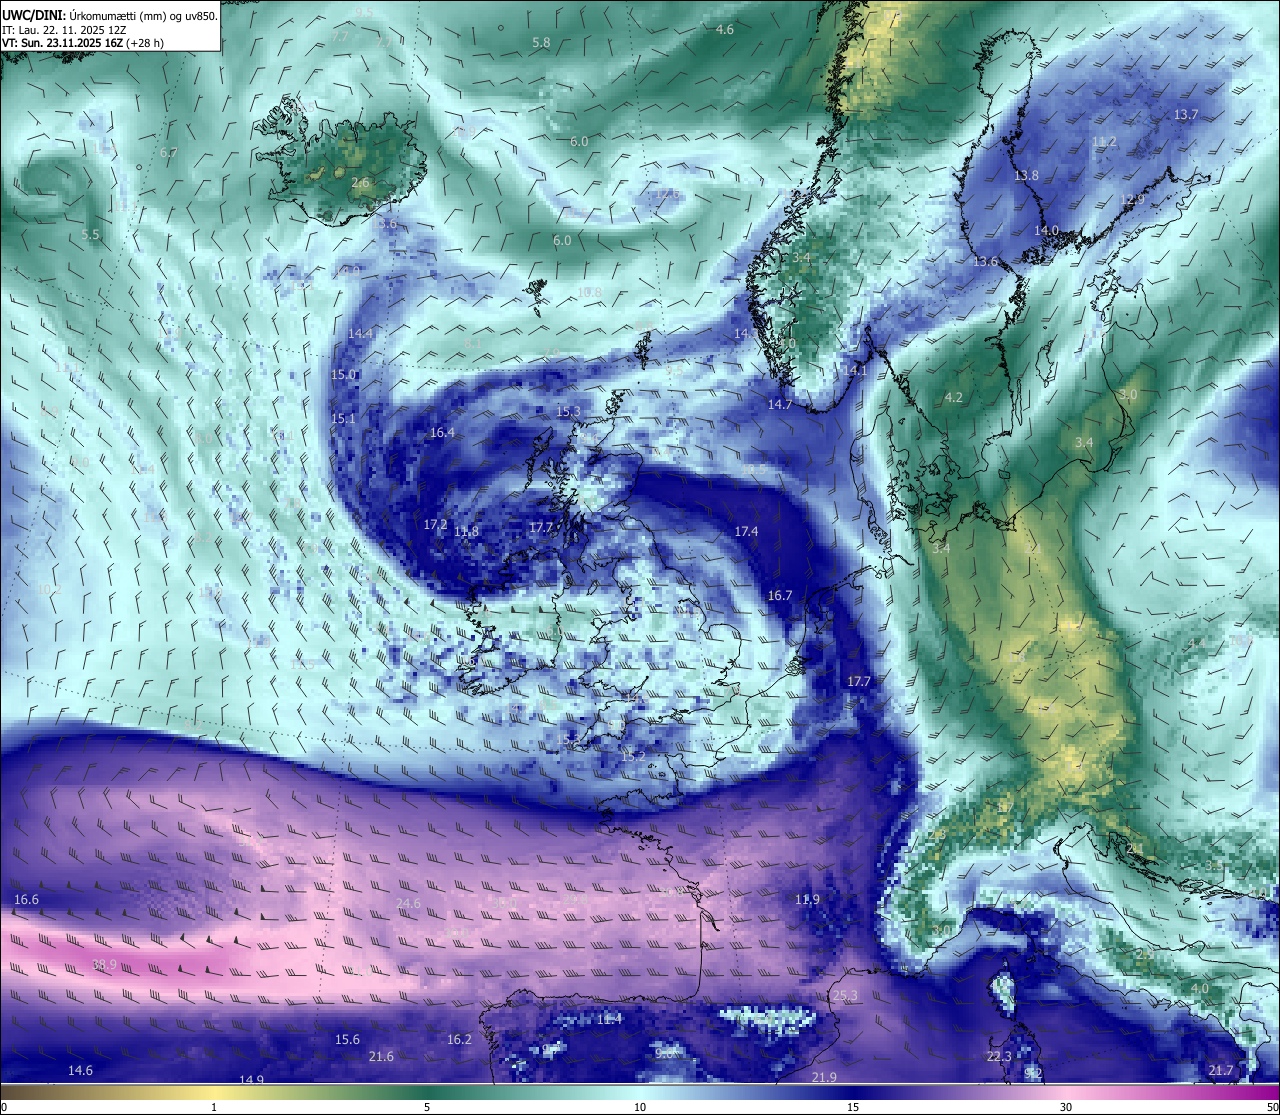Click the 17.2 value west of Scotland

pyautogui.click(x=435, y=525)
